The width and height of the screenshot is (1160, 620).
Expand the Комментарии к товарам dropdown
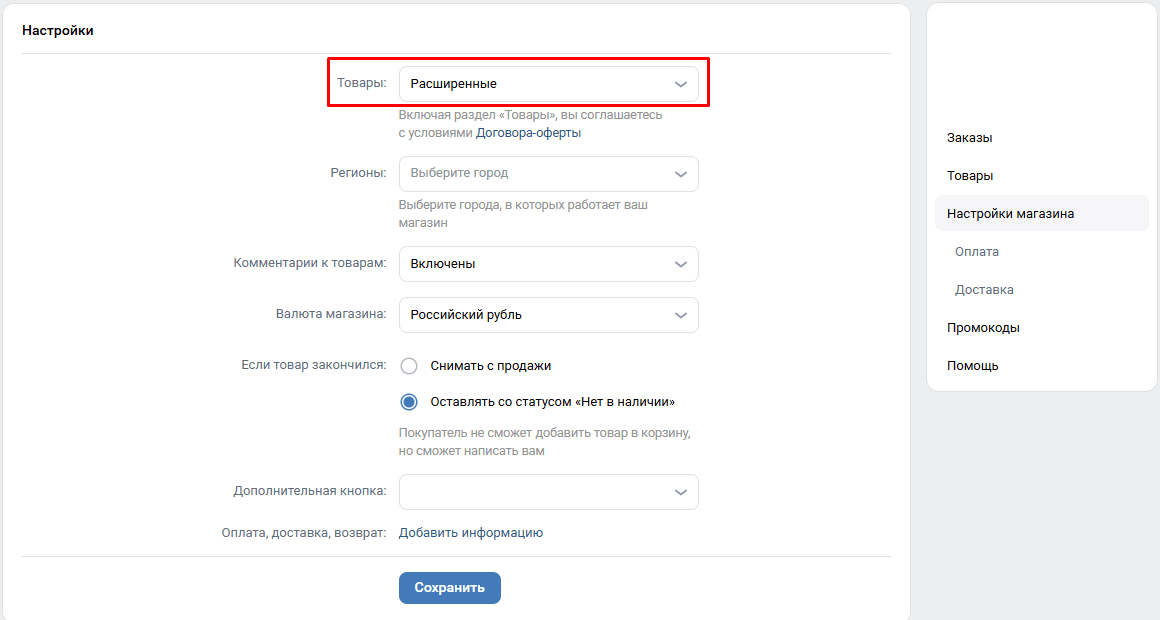point(535,264)
